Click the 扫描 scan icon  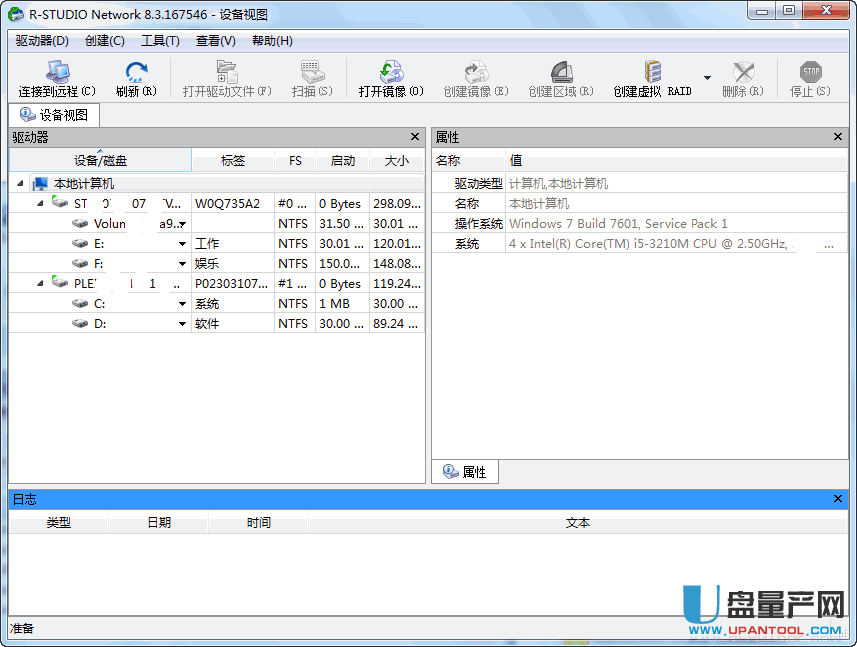[x=311, y=72]
